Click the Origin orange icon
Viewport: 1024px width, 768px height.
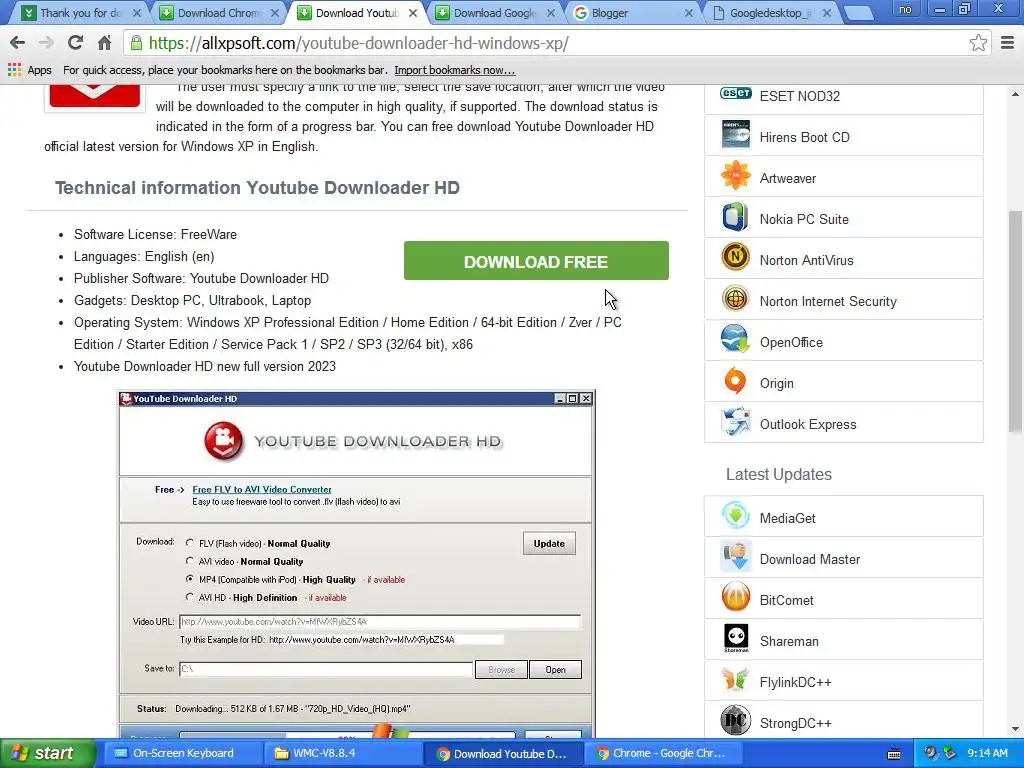click(735, 381)
